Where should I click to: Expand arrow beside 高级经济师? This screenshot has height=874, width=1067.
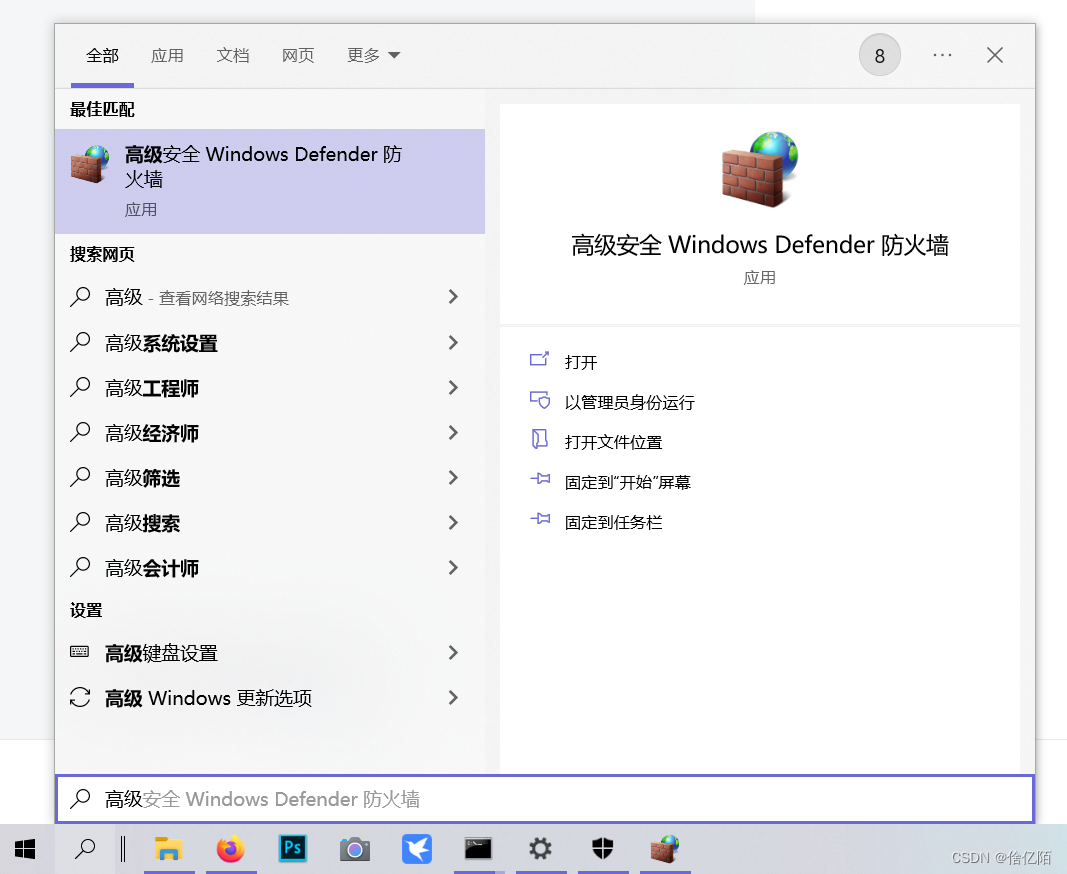[x=453, y=432]
